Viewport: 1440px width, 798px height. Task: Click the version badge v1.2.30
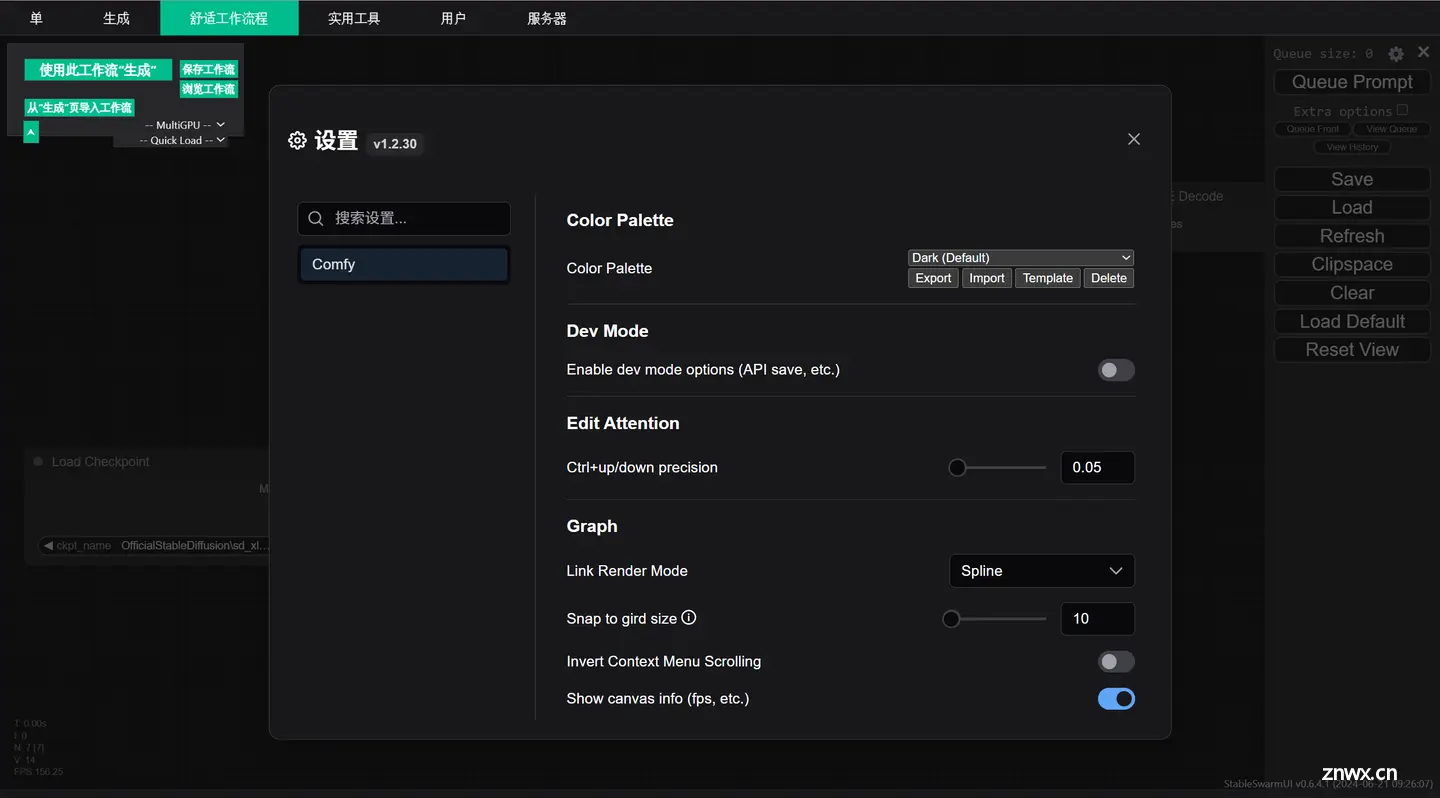[395, 144]
